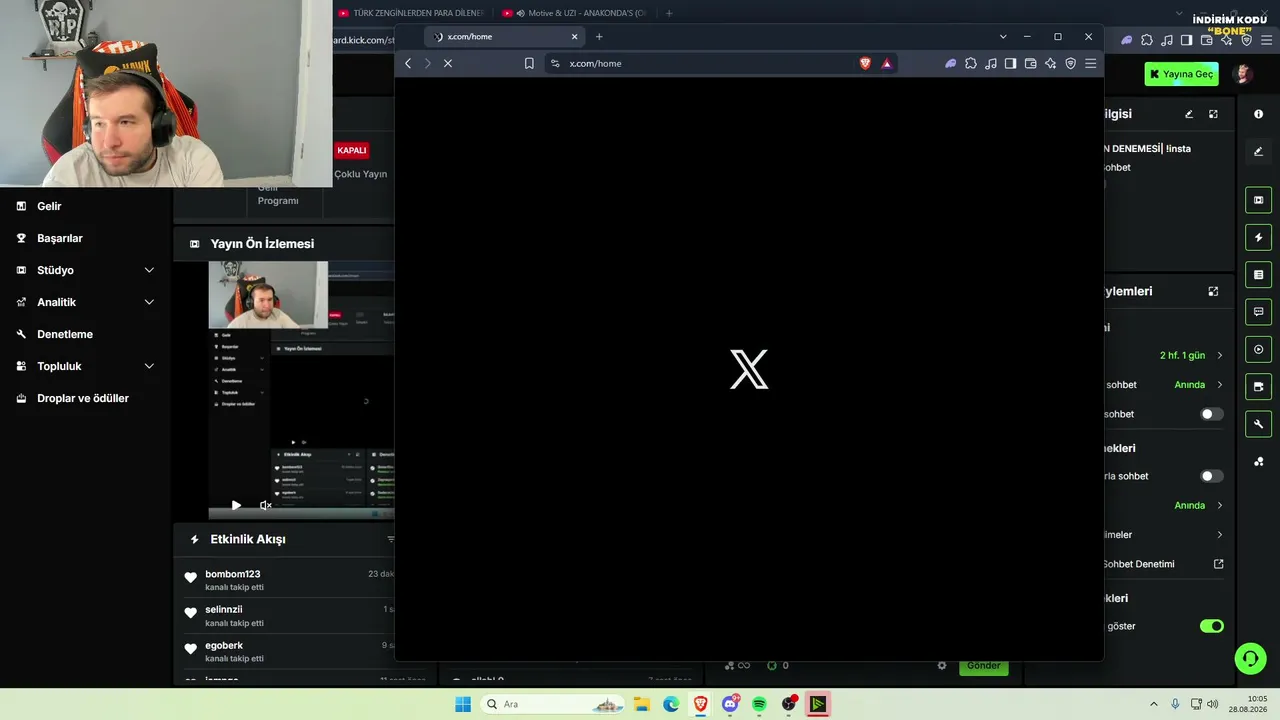Open Brave Shields lion icon in address bar
This screenshot has width=1280, height=720.
click(x=865, y=63)
